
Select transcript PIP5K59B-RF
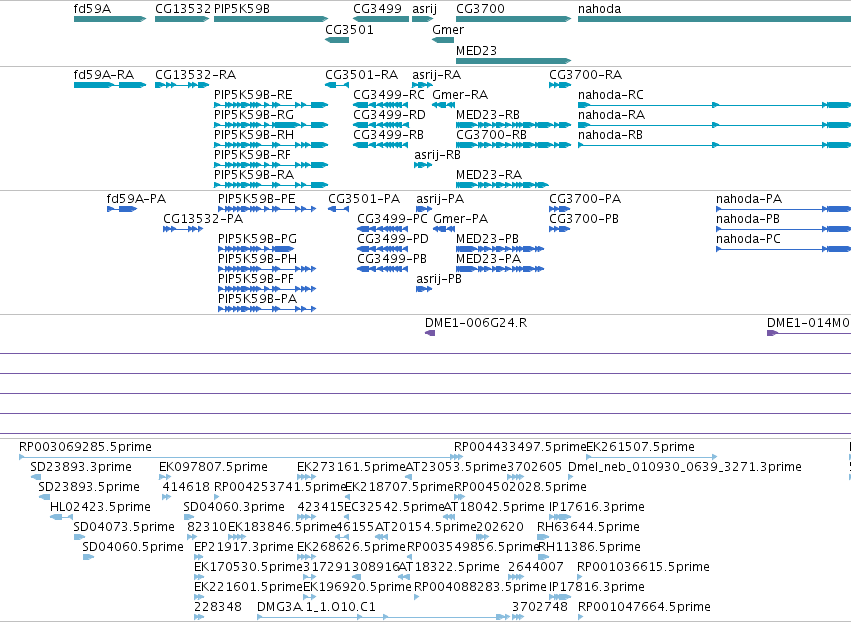(x=252, y=155)
